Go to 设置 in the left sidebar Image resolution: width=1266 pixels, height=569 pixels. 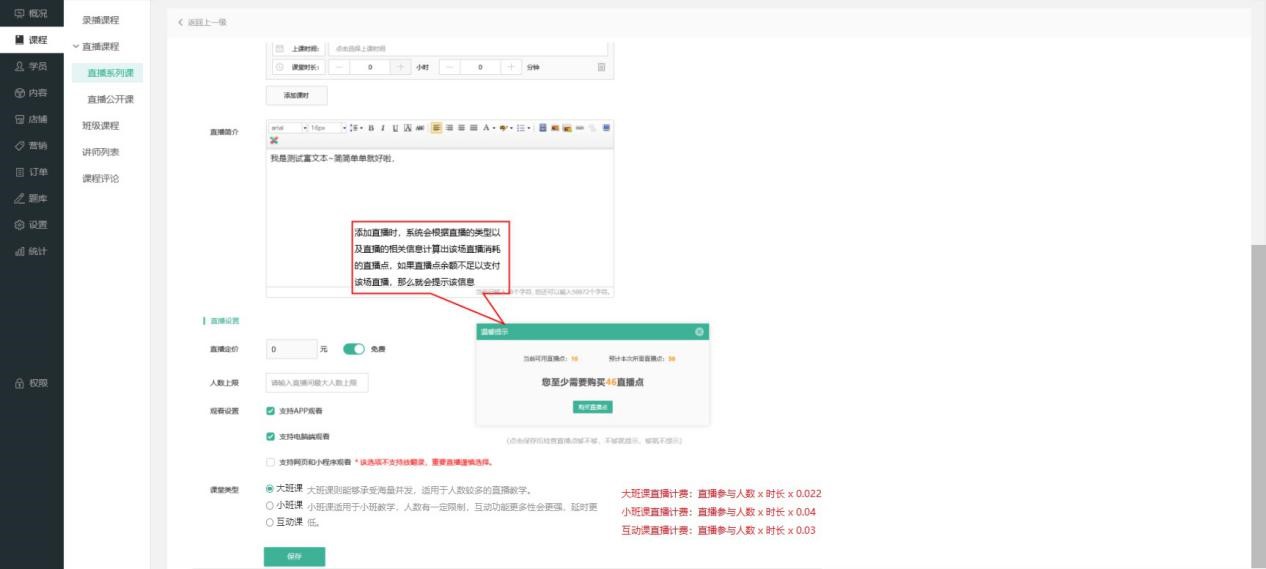(x=31, y=225)
